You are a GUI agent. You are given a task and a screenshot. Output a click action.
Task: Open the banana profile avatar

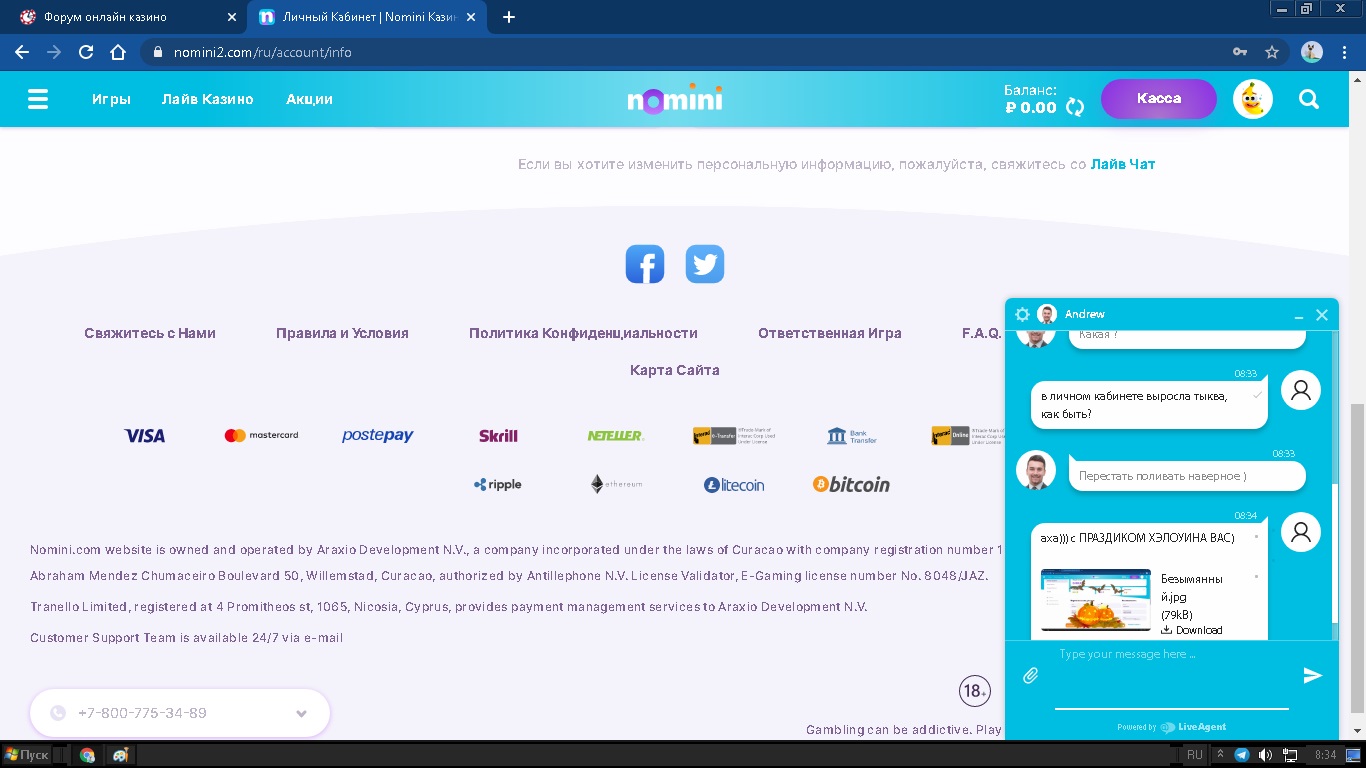1252,99
